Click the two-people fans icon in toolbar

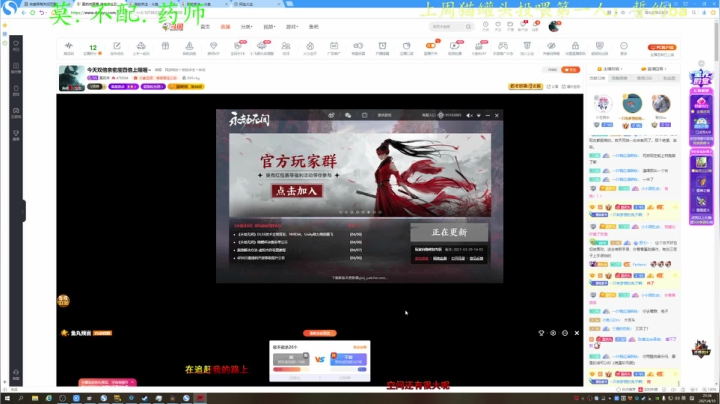[x=286, y=45]
